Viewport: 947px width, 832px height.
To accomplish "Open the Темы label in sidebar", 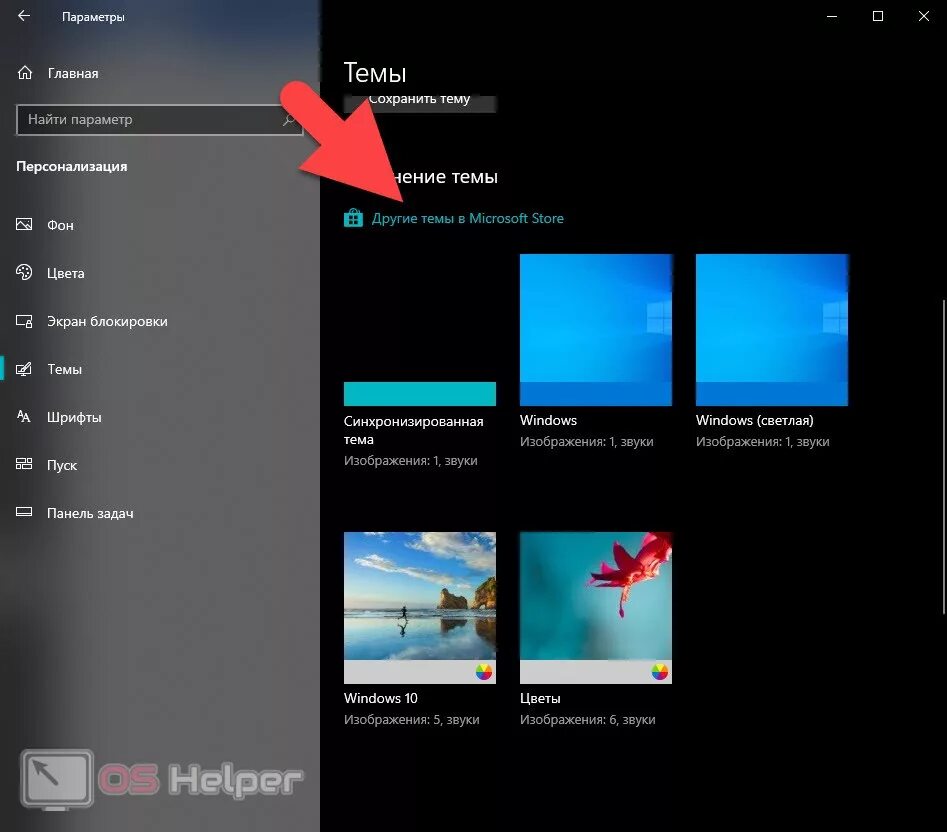I will point(65,369).
